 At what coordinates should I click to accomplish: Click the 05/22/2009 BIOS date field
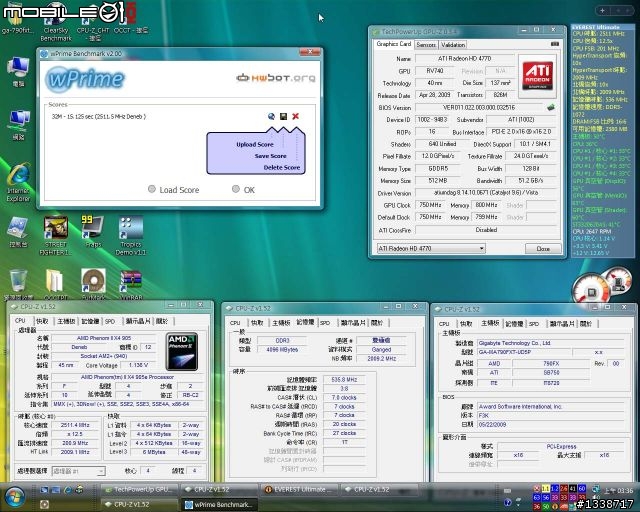click(551, 424)
